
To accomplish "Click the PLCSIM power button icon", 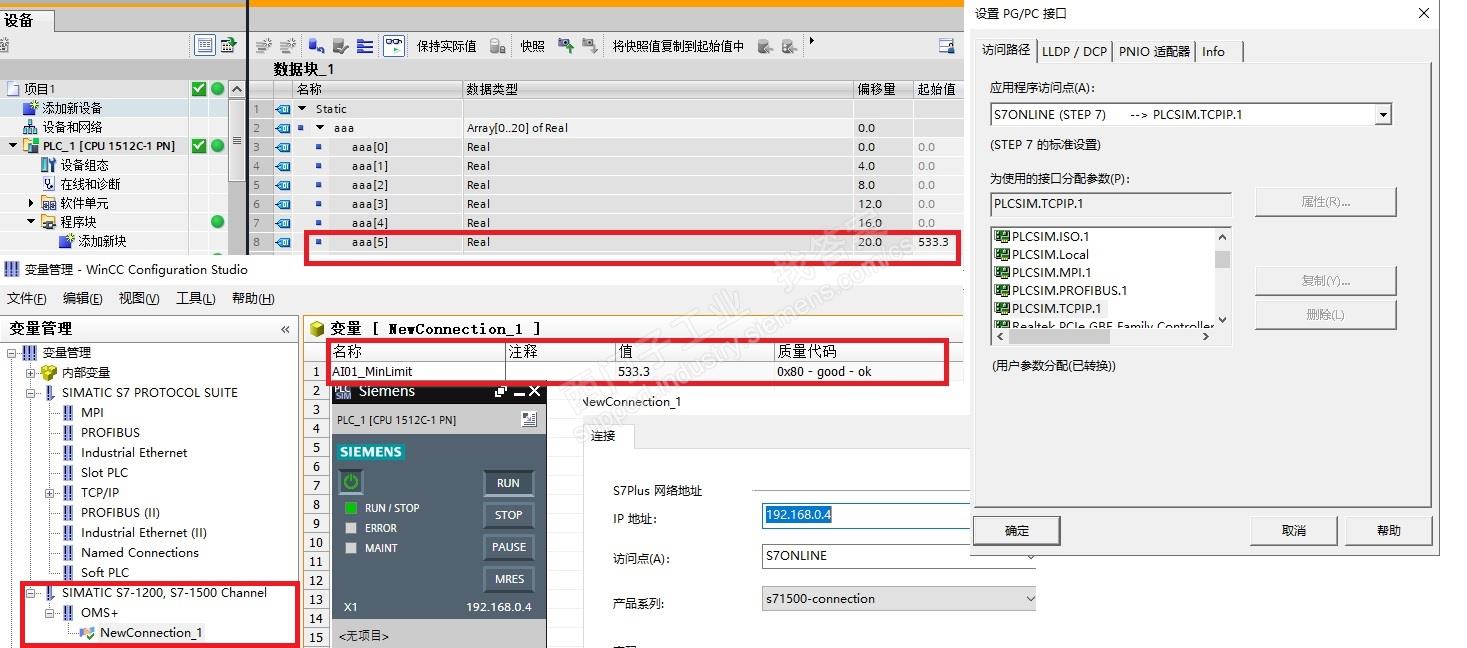I will (x=351, y=482).
